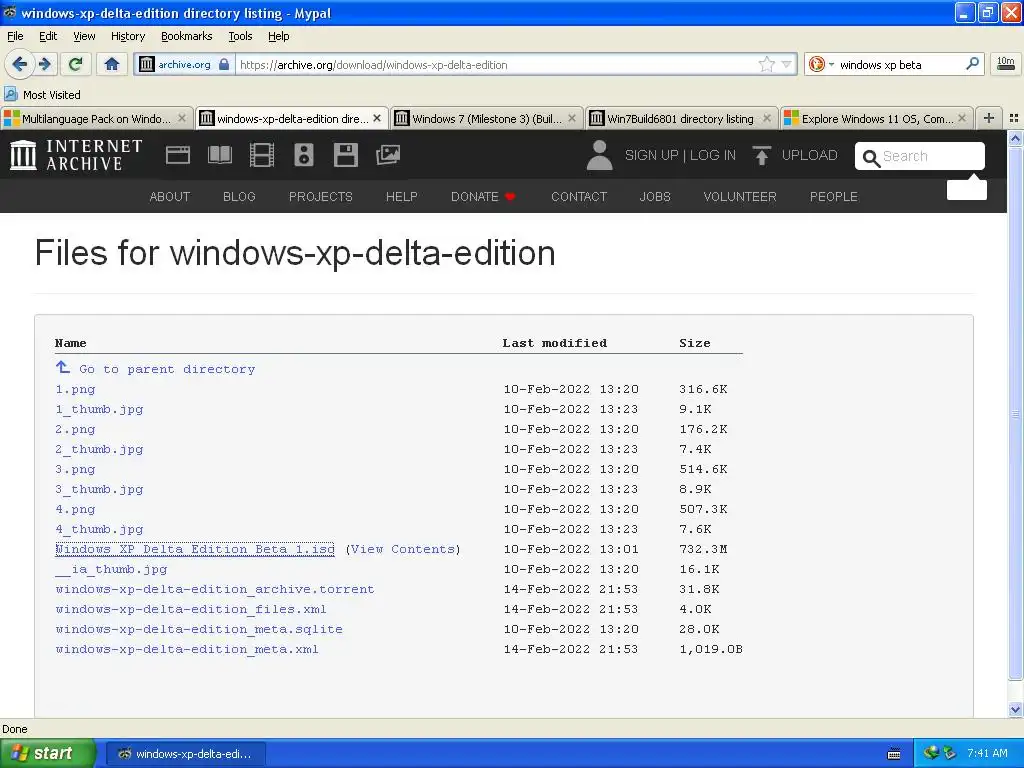Open the Bookmarks menu
1024x768 pixels.
pos(186,36)
